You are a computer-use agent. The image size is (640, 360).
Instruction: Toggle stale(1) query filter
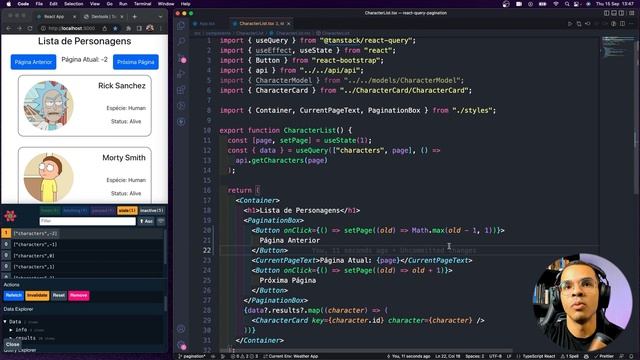(x=127, y=211)
